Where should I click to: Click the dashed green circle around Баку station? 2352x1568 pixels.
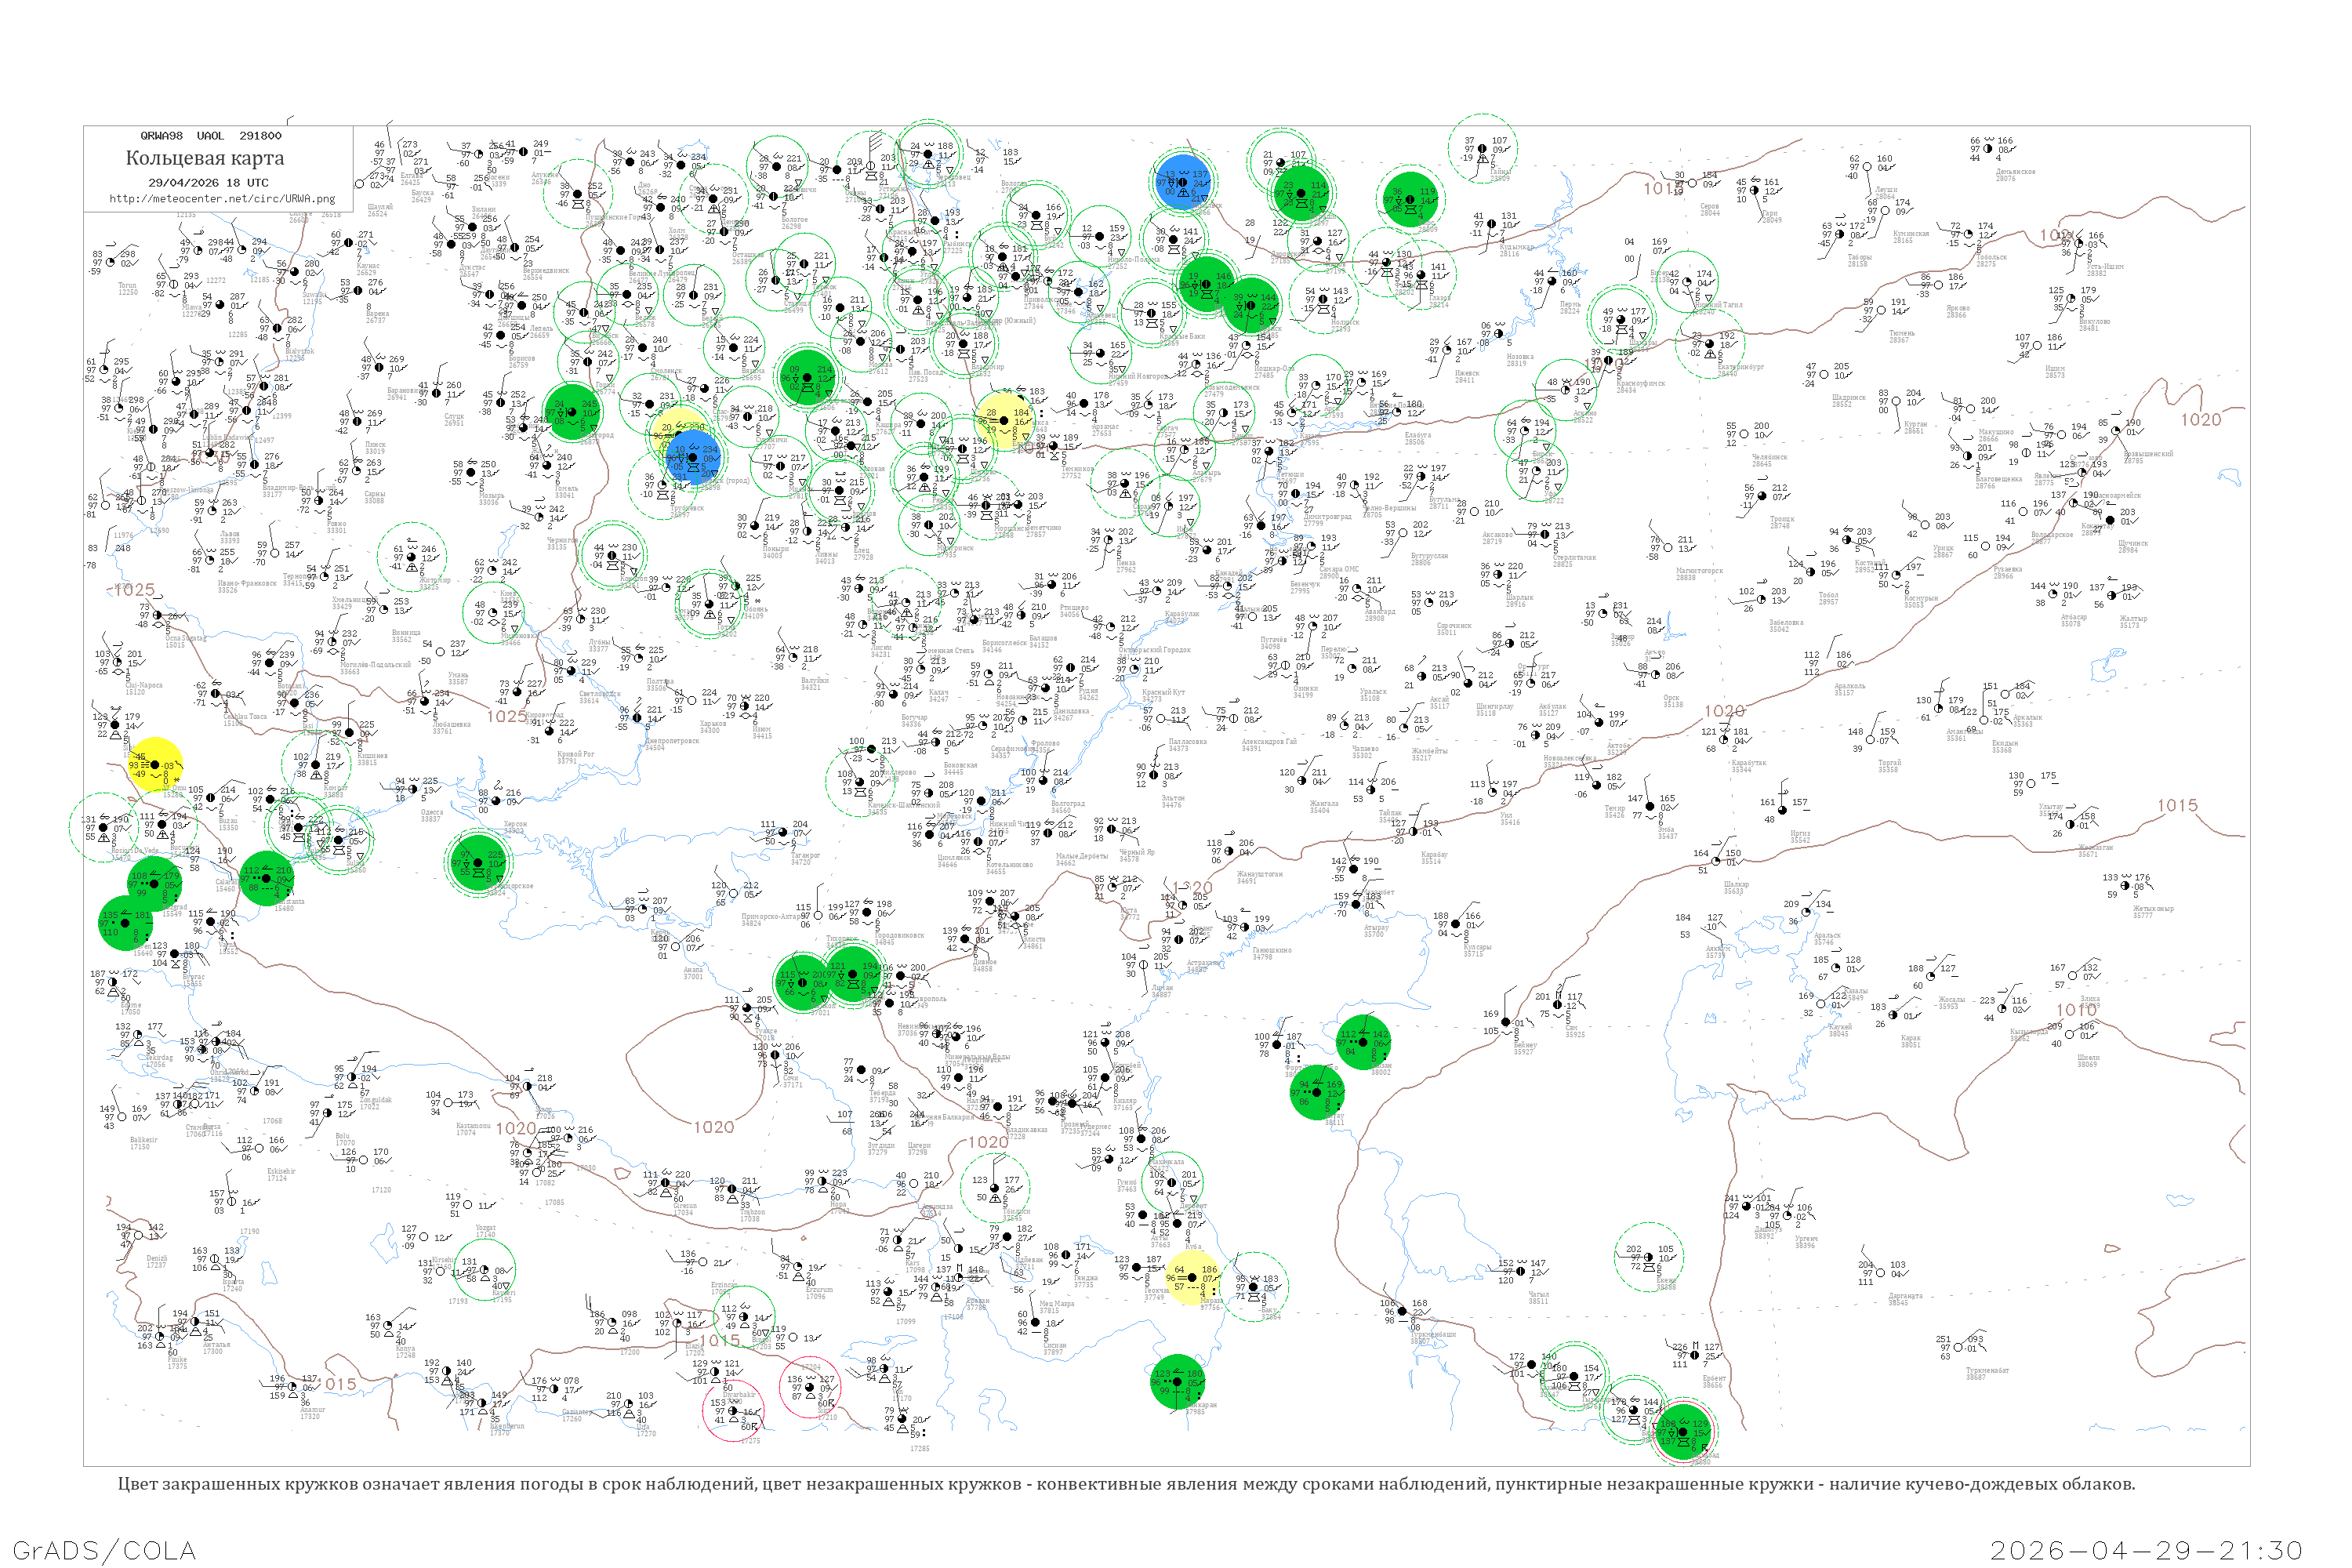pyautogui.click(x=1254, y=1286)
